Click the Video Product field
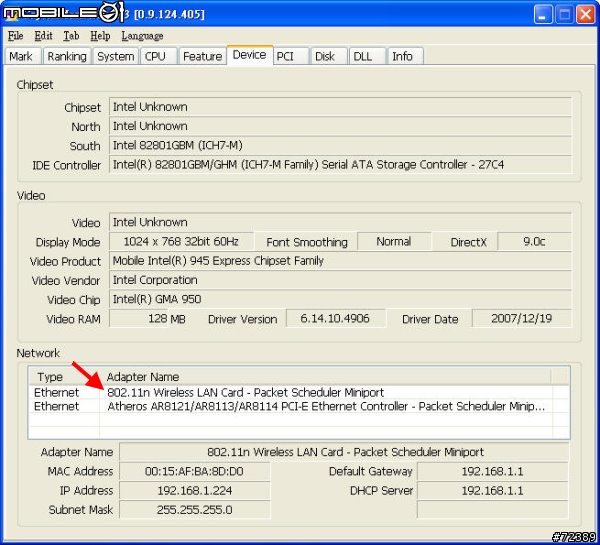Viewport: 600px width, 545px height. coord(341,261)
